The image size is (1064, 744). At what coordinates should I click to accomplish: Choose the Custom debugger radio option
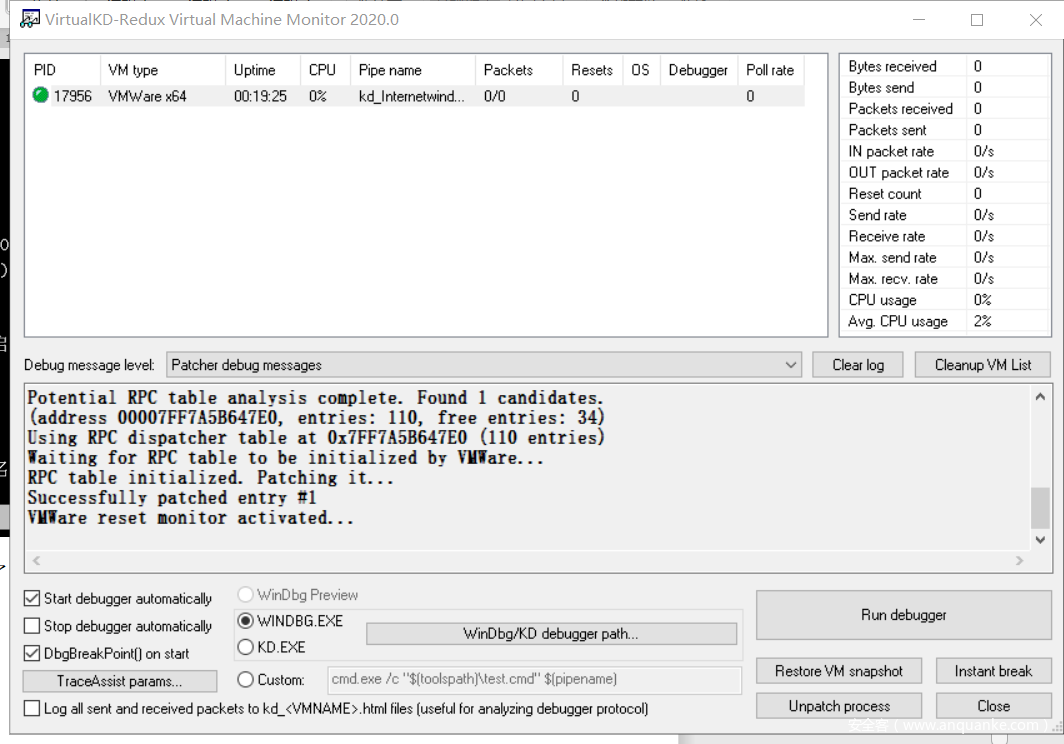(245, 680)
